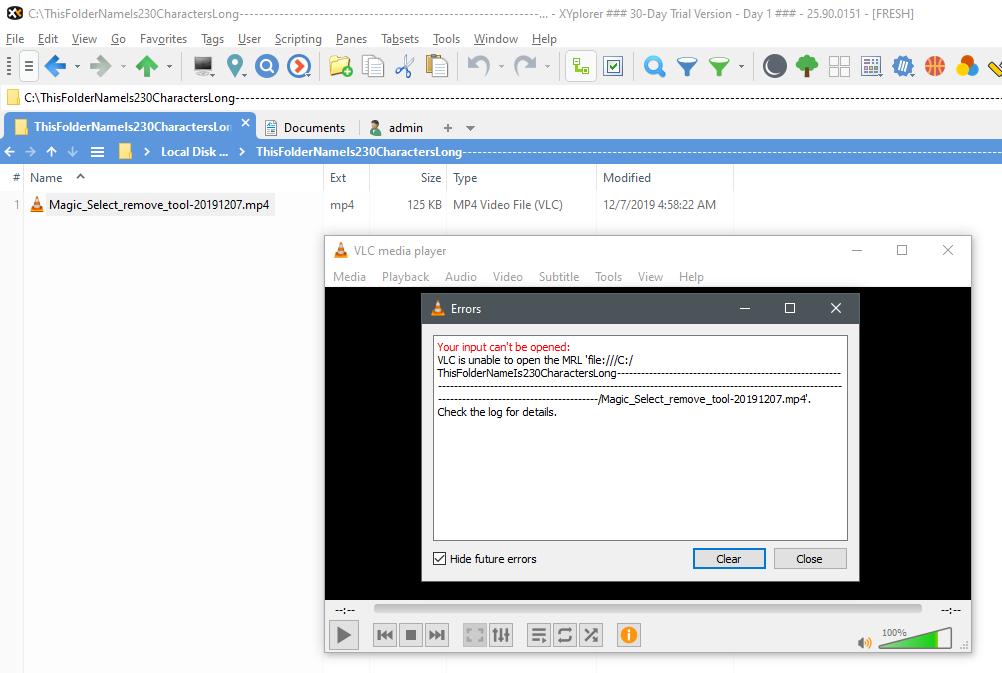The image size is (1002, 673).
Task: Click the green Up arrow toolbar icon
Action: [147, 67]
